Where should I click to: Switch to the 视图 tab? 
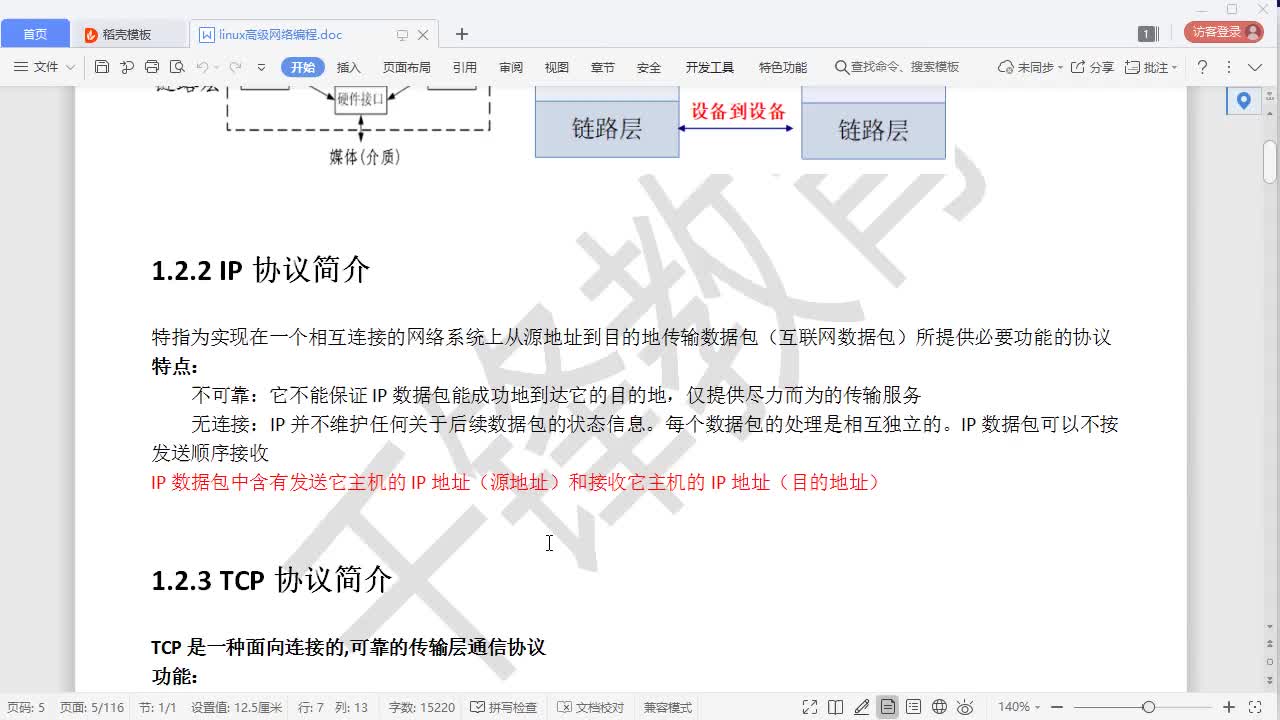pos(556,67)
